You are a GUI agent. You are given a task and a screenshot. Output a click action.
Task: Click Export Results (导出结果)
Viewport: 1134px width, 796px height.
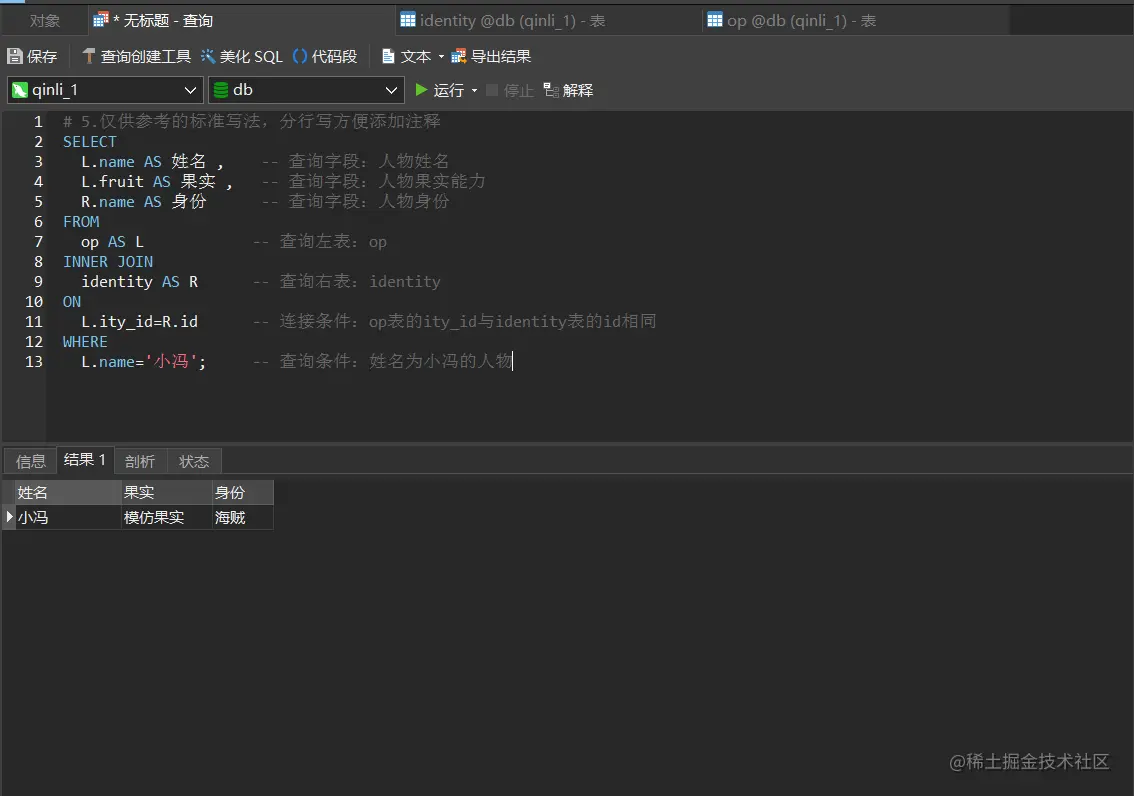(x=491, y=56)
